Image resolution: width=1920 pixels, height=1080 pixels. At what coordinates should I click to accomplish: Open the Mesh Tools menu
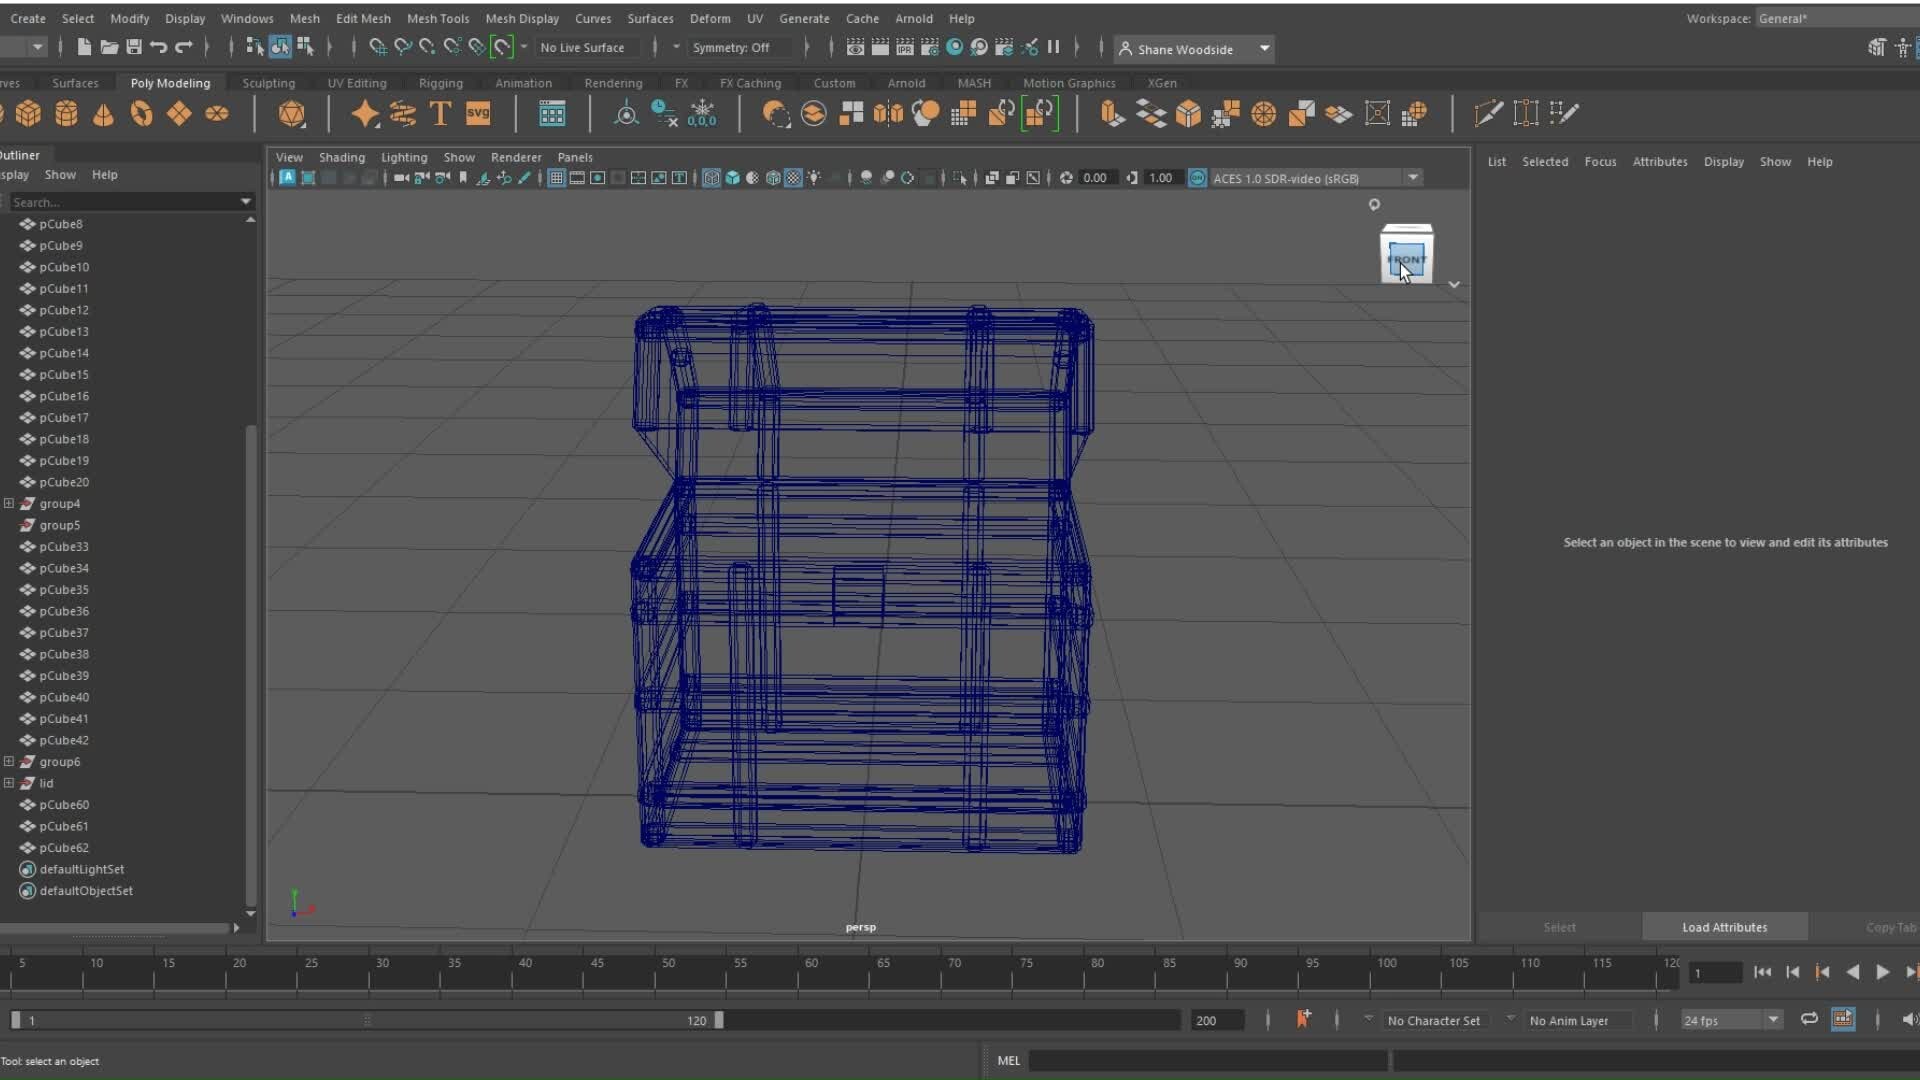[437, 18]
